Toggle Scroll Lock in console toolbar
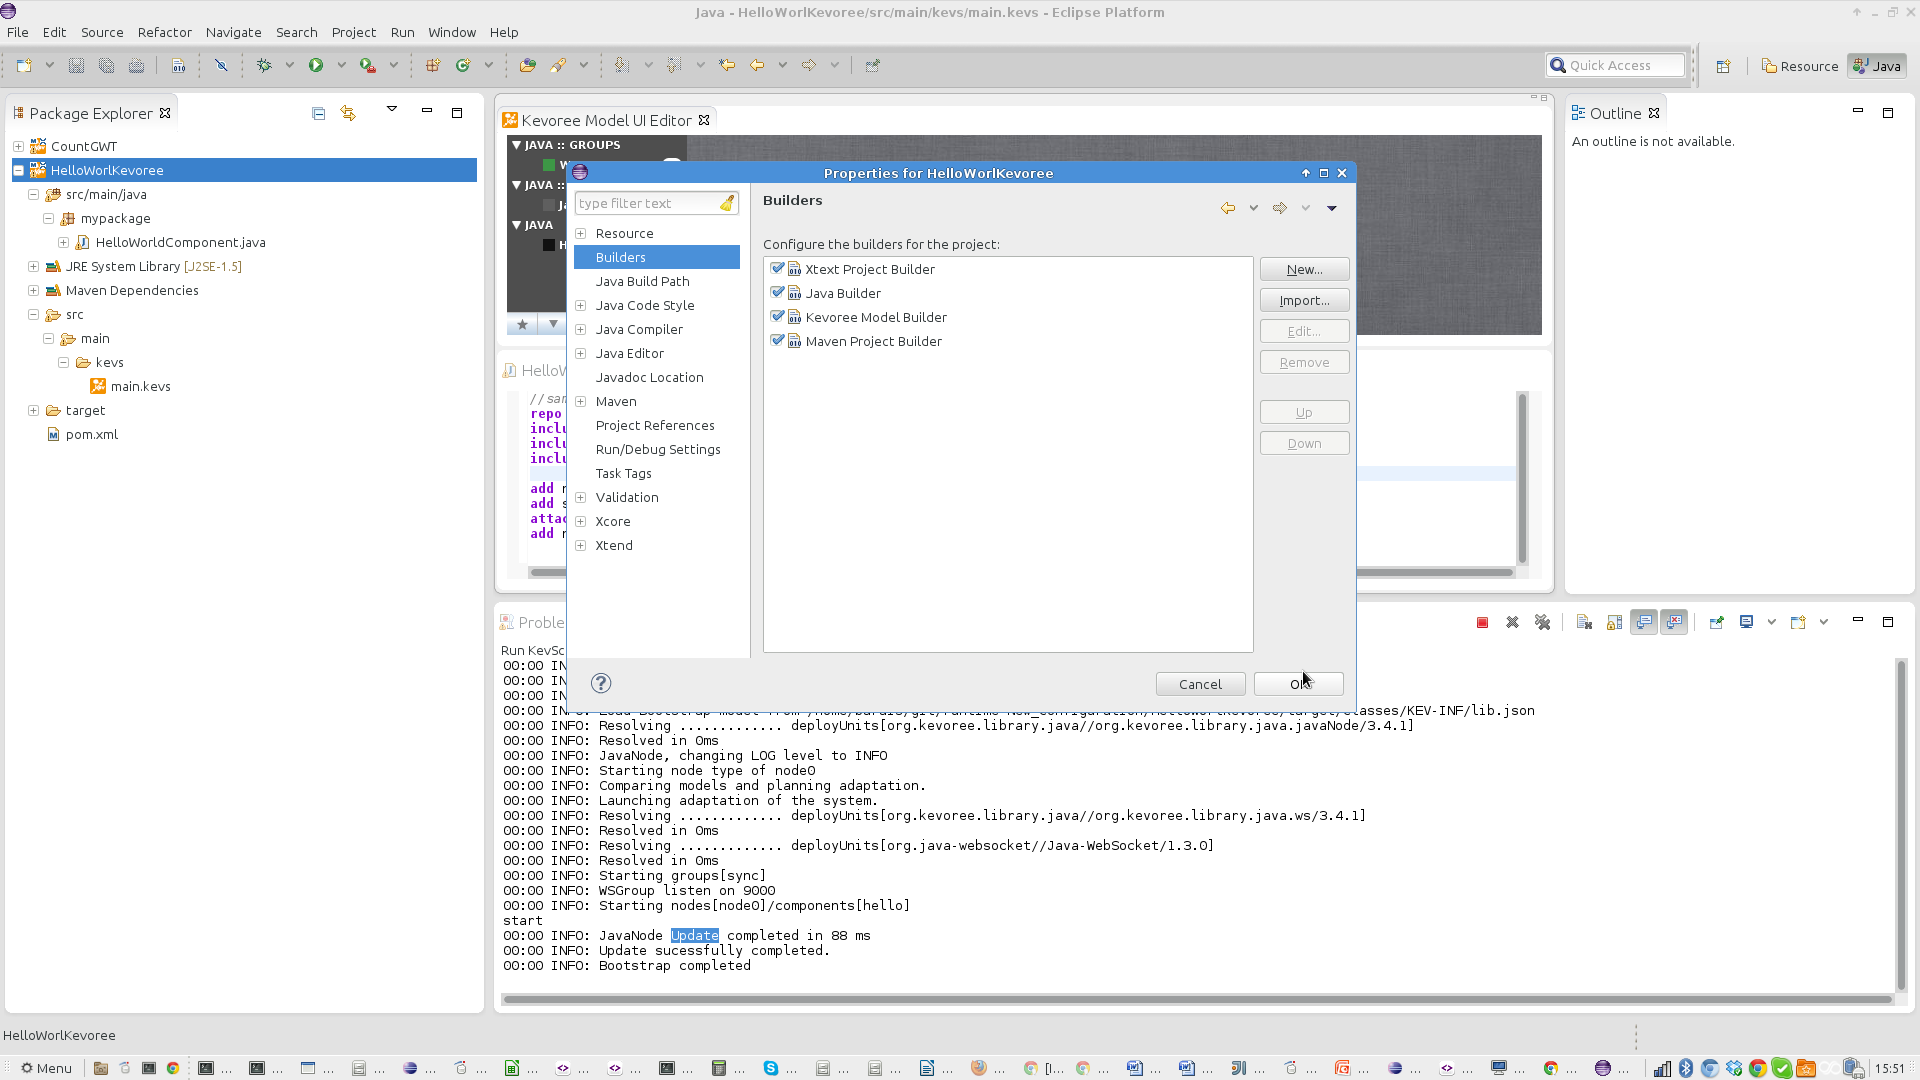 (x=1614, y=622)
